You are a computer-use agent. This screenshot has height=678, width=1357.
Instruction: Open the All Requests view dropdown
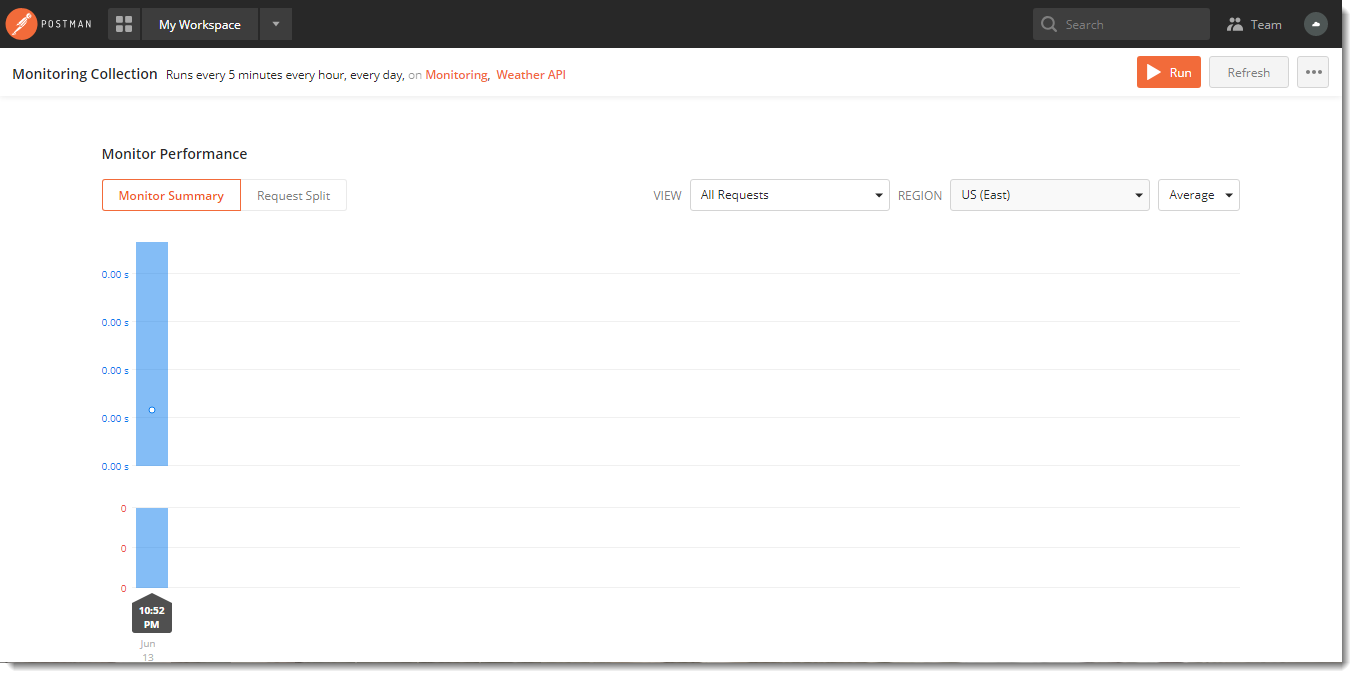pyautogui.click(x=789, y=195)
